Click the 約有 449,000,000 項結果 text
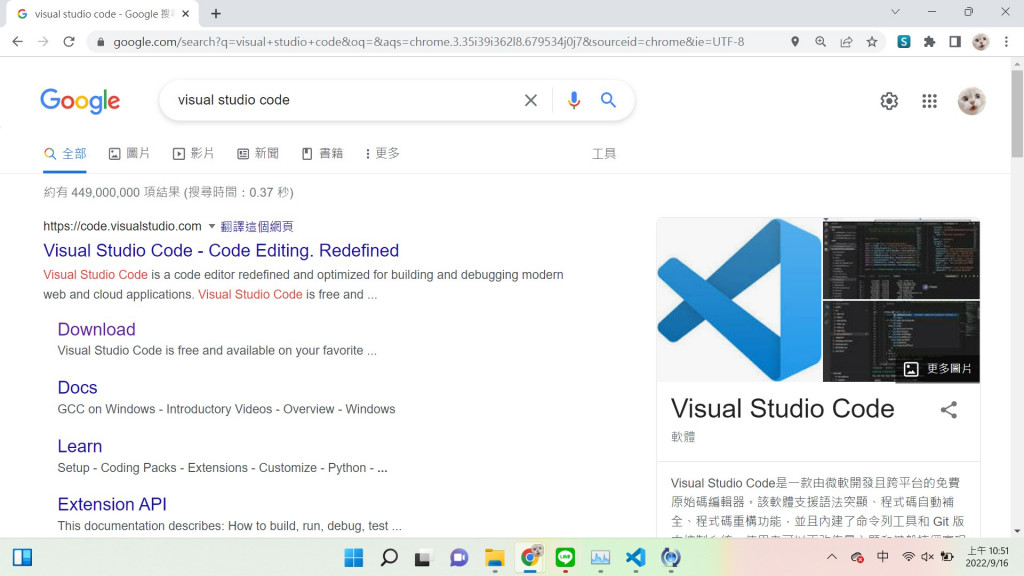This screenshot has width=1024, height=576. pos(111,193)
